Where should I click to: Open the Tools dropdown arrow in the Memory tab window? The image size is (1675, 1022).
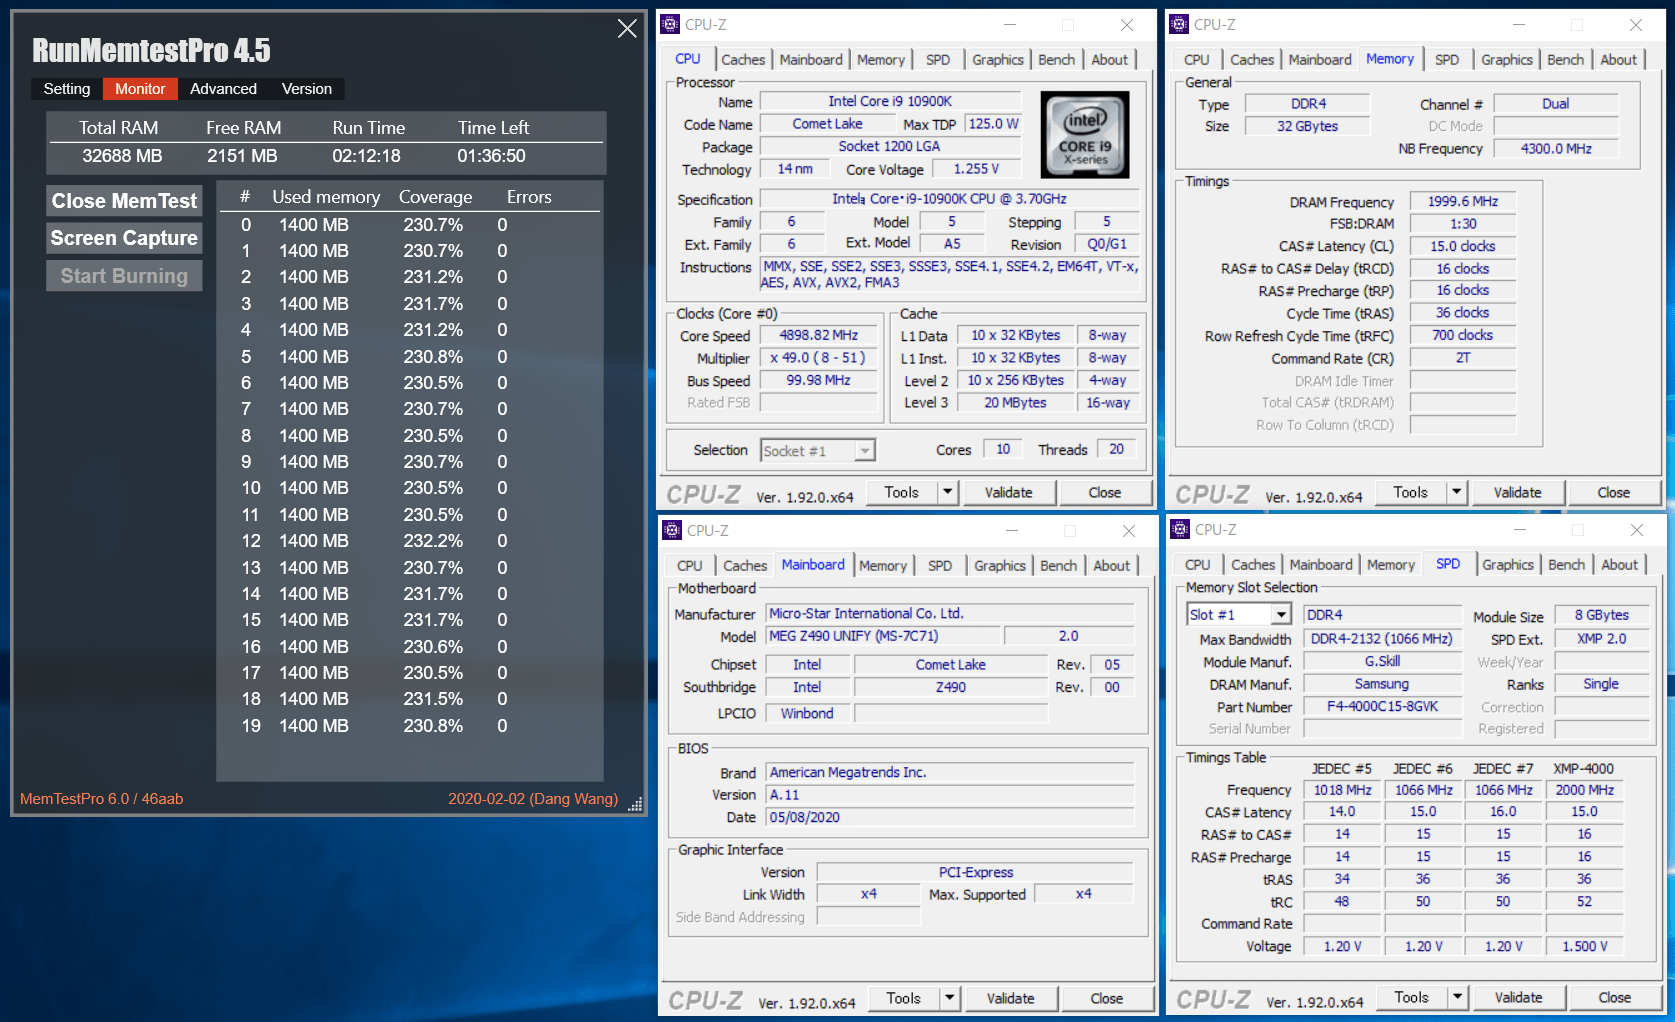coord(1457,492)
